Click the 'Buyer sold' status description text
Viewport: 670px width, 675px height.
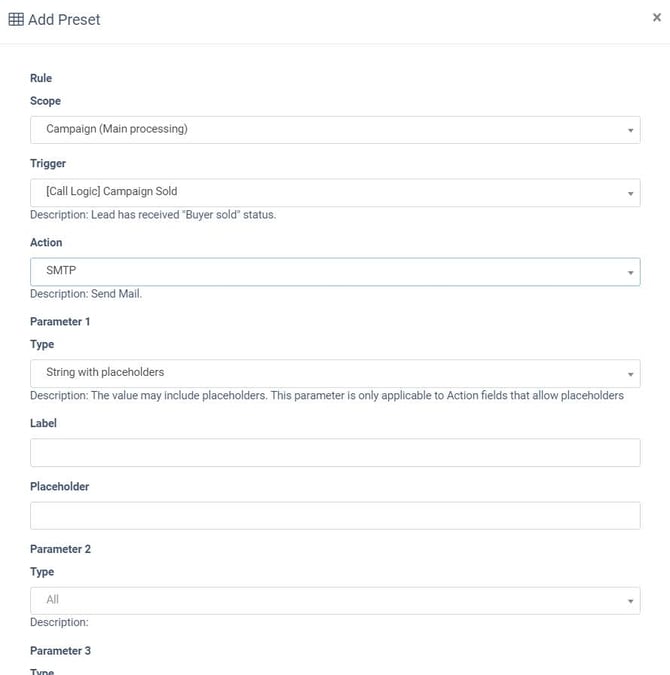[152, 214]
